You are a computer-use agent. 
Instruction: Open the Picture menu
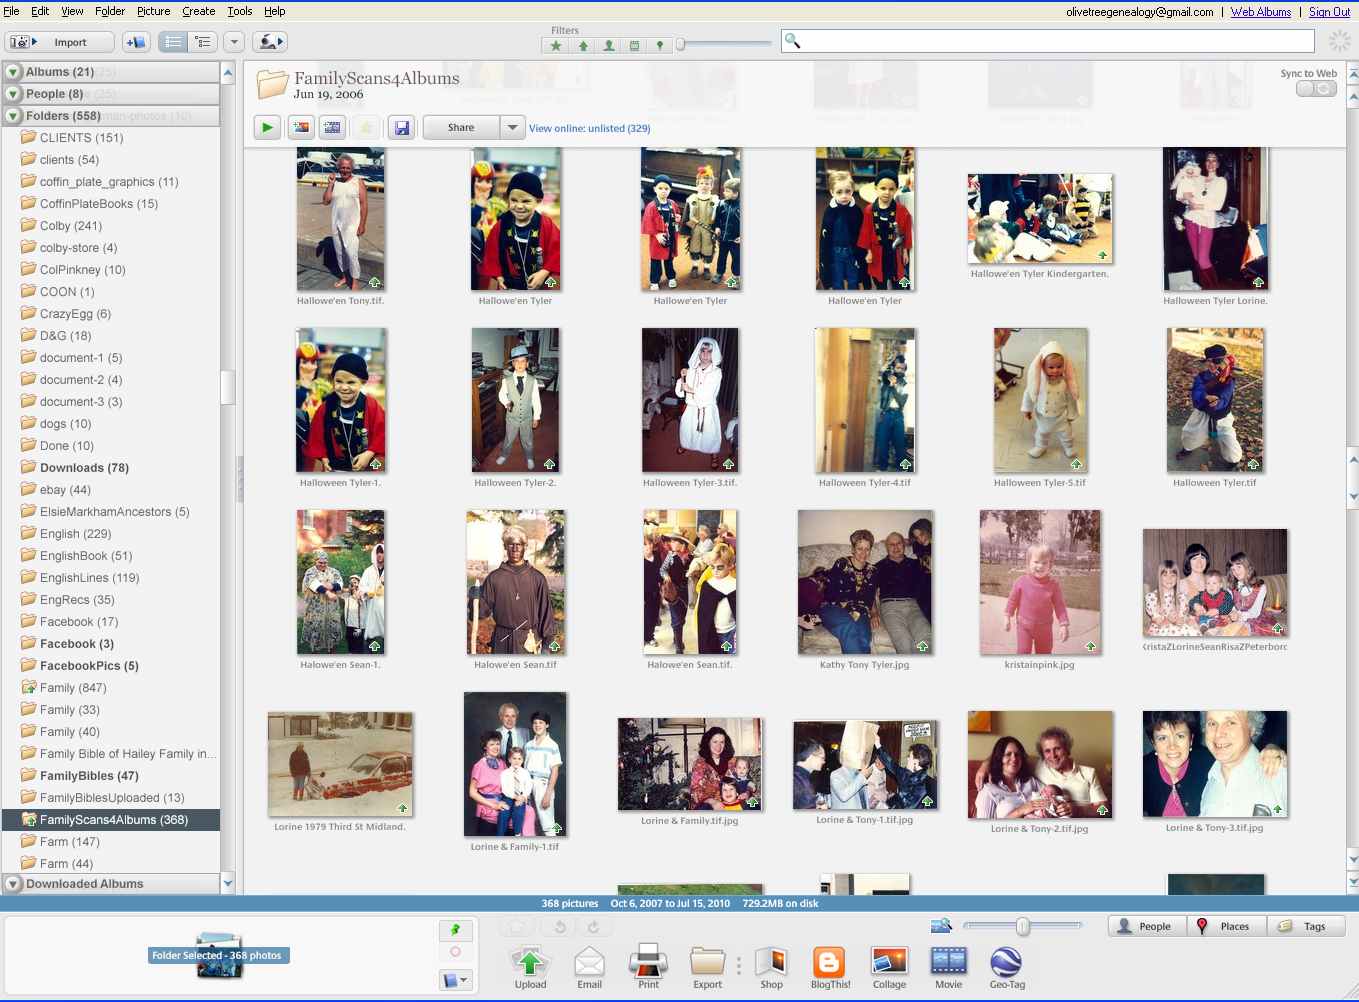point(153,11)
